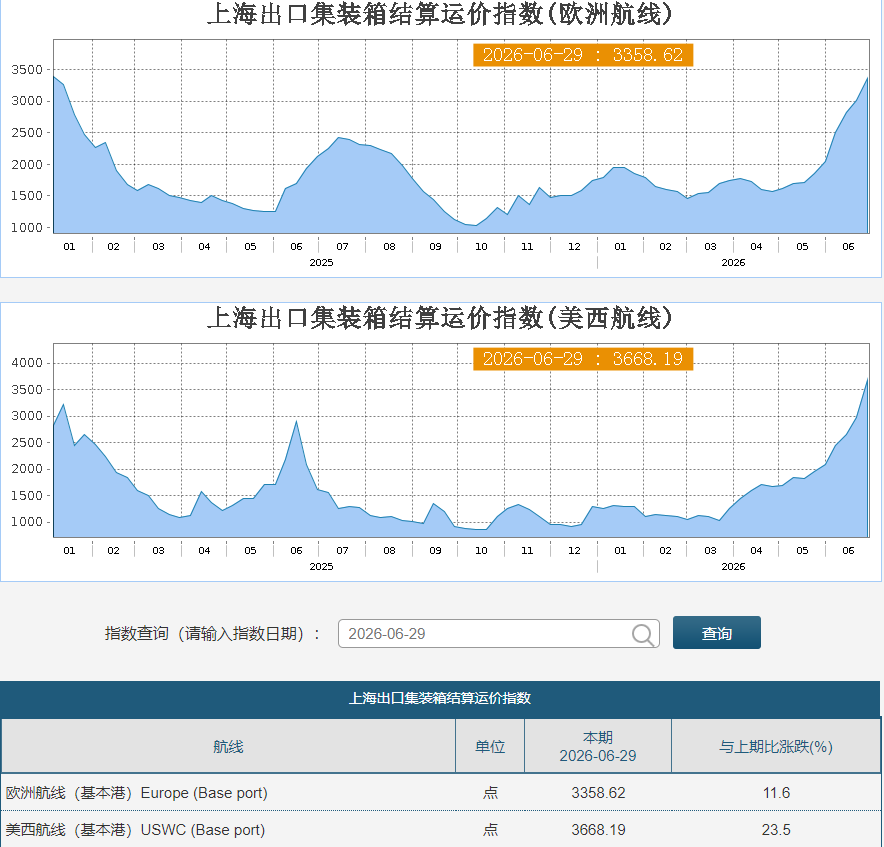This screenshot has width=884, height=847.
Task: Select the 欧洲航线 Europe (Base port) row label
Action: [136, 793]
